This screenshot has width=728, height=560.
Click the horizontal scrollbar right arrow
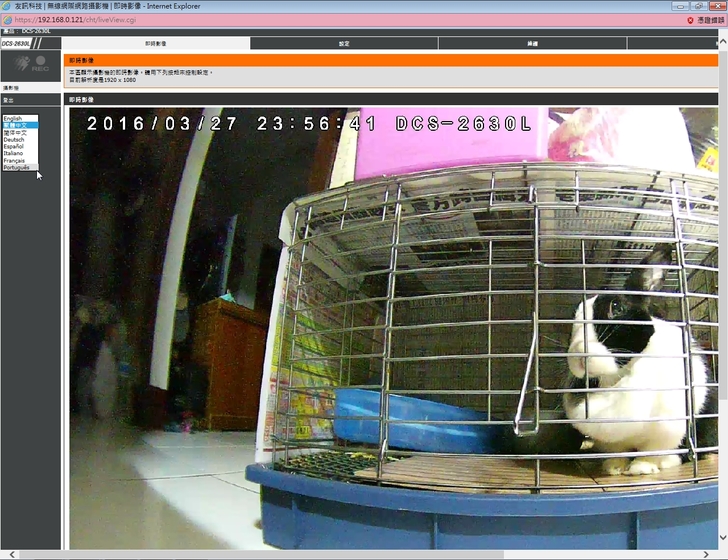[706, 554]
